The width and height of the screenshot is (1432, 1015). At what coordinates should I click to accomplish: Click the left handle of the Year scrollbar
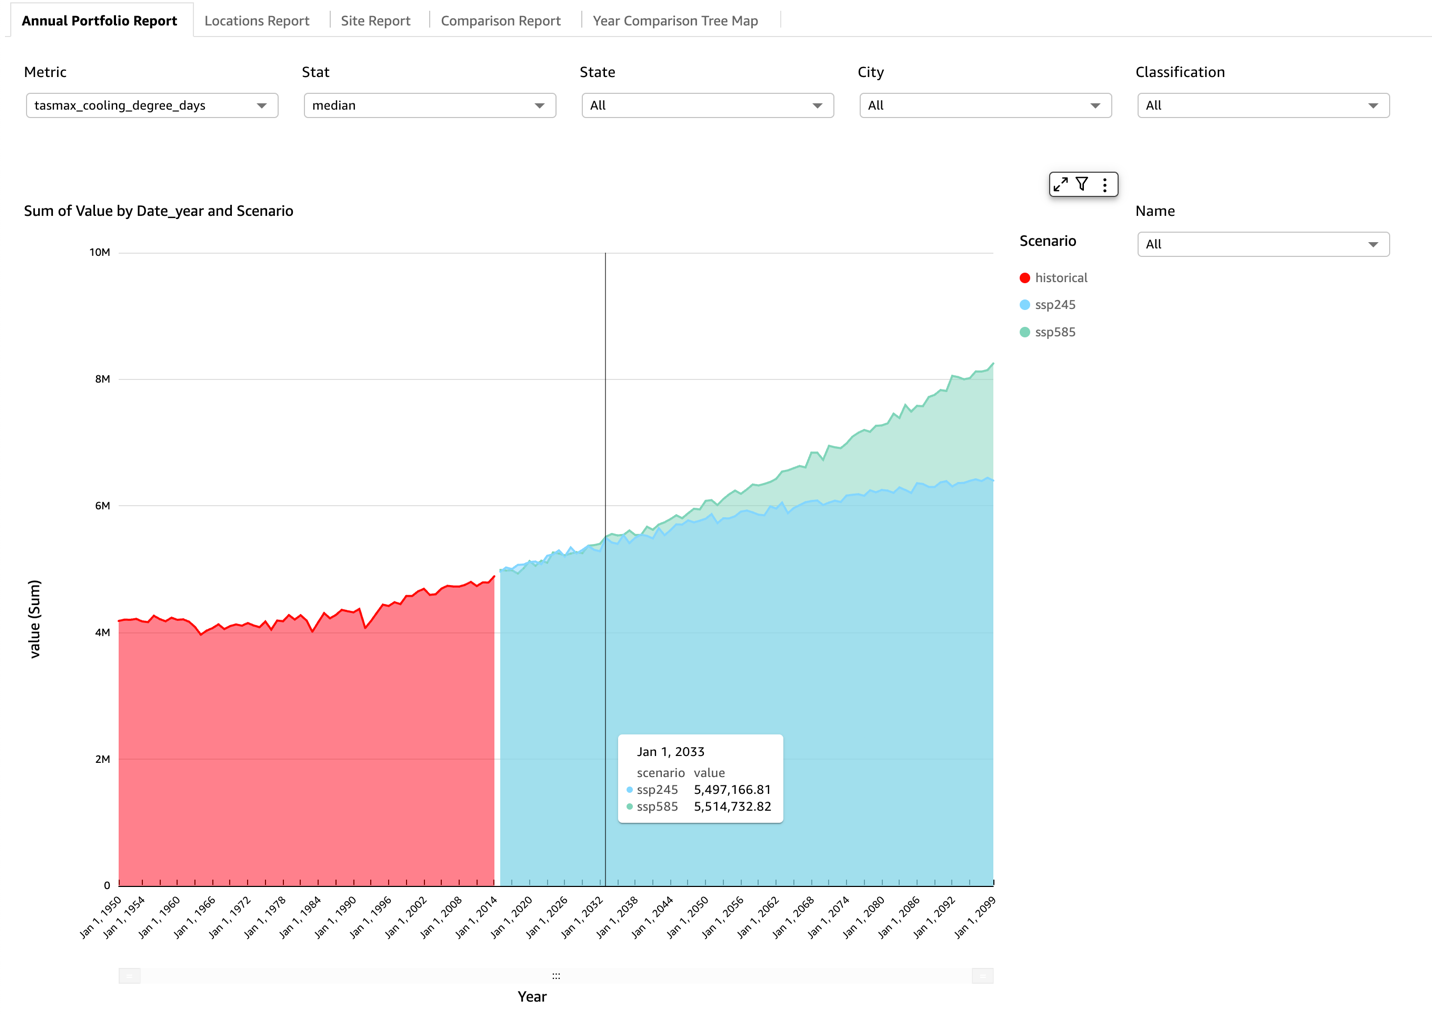point(128,975)
